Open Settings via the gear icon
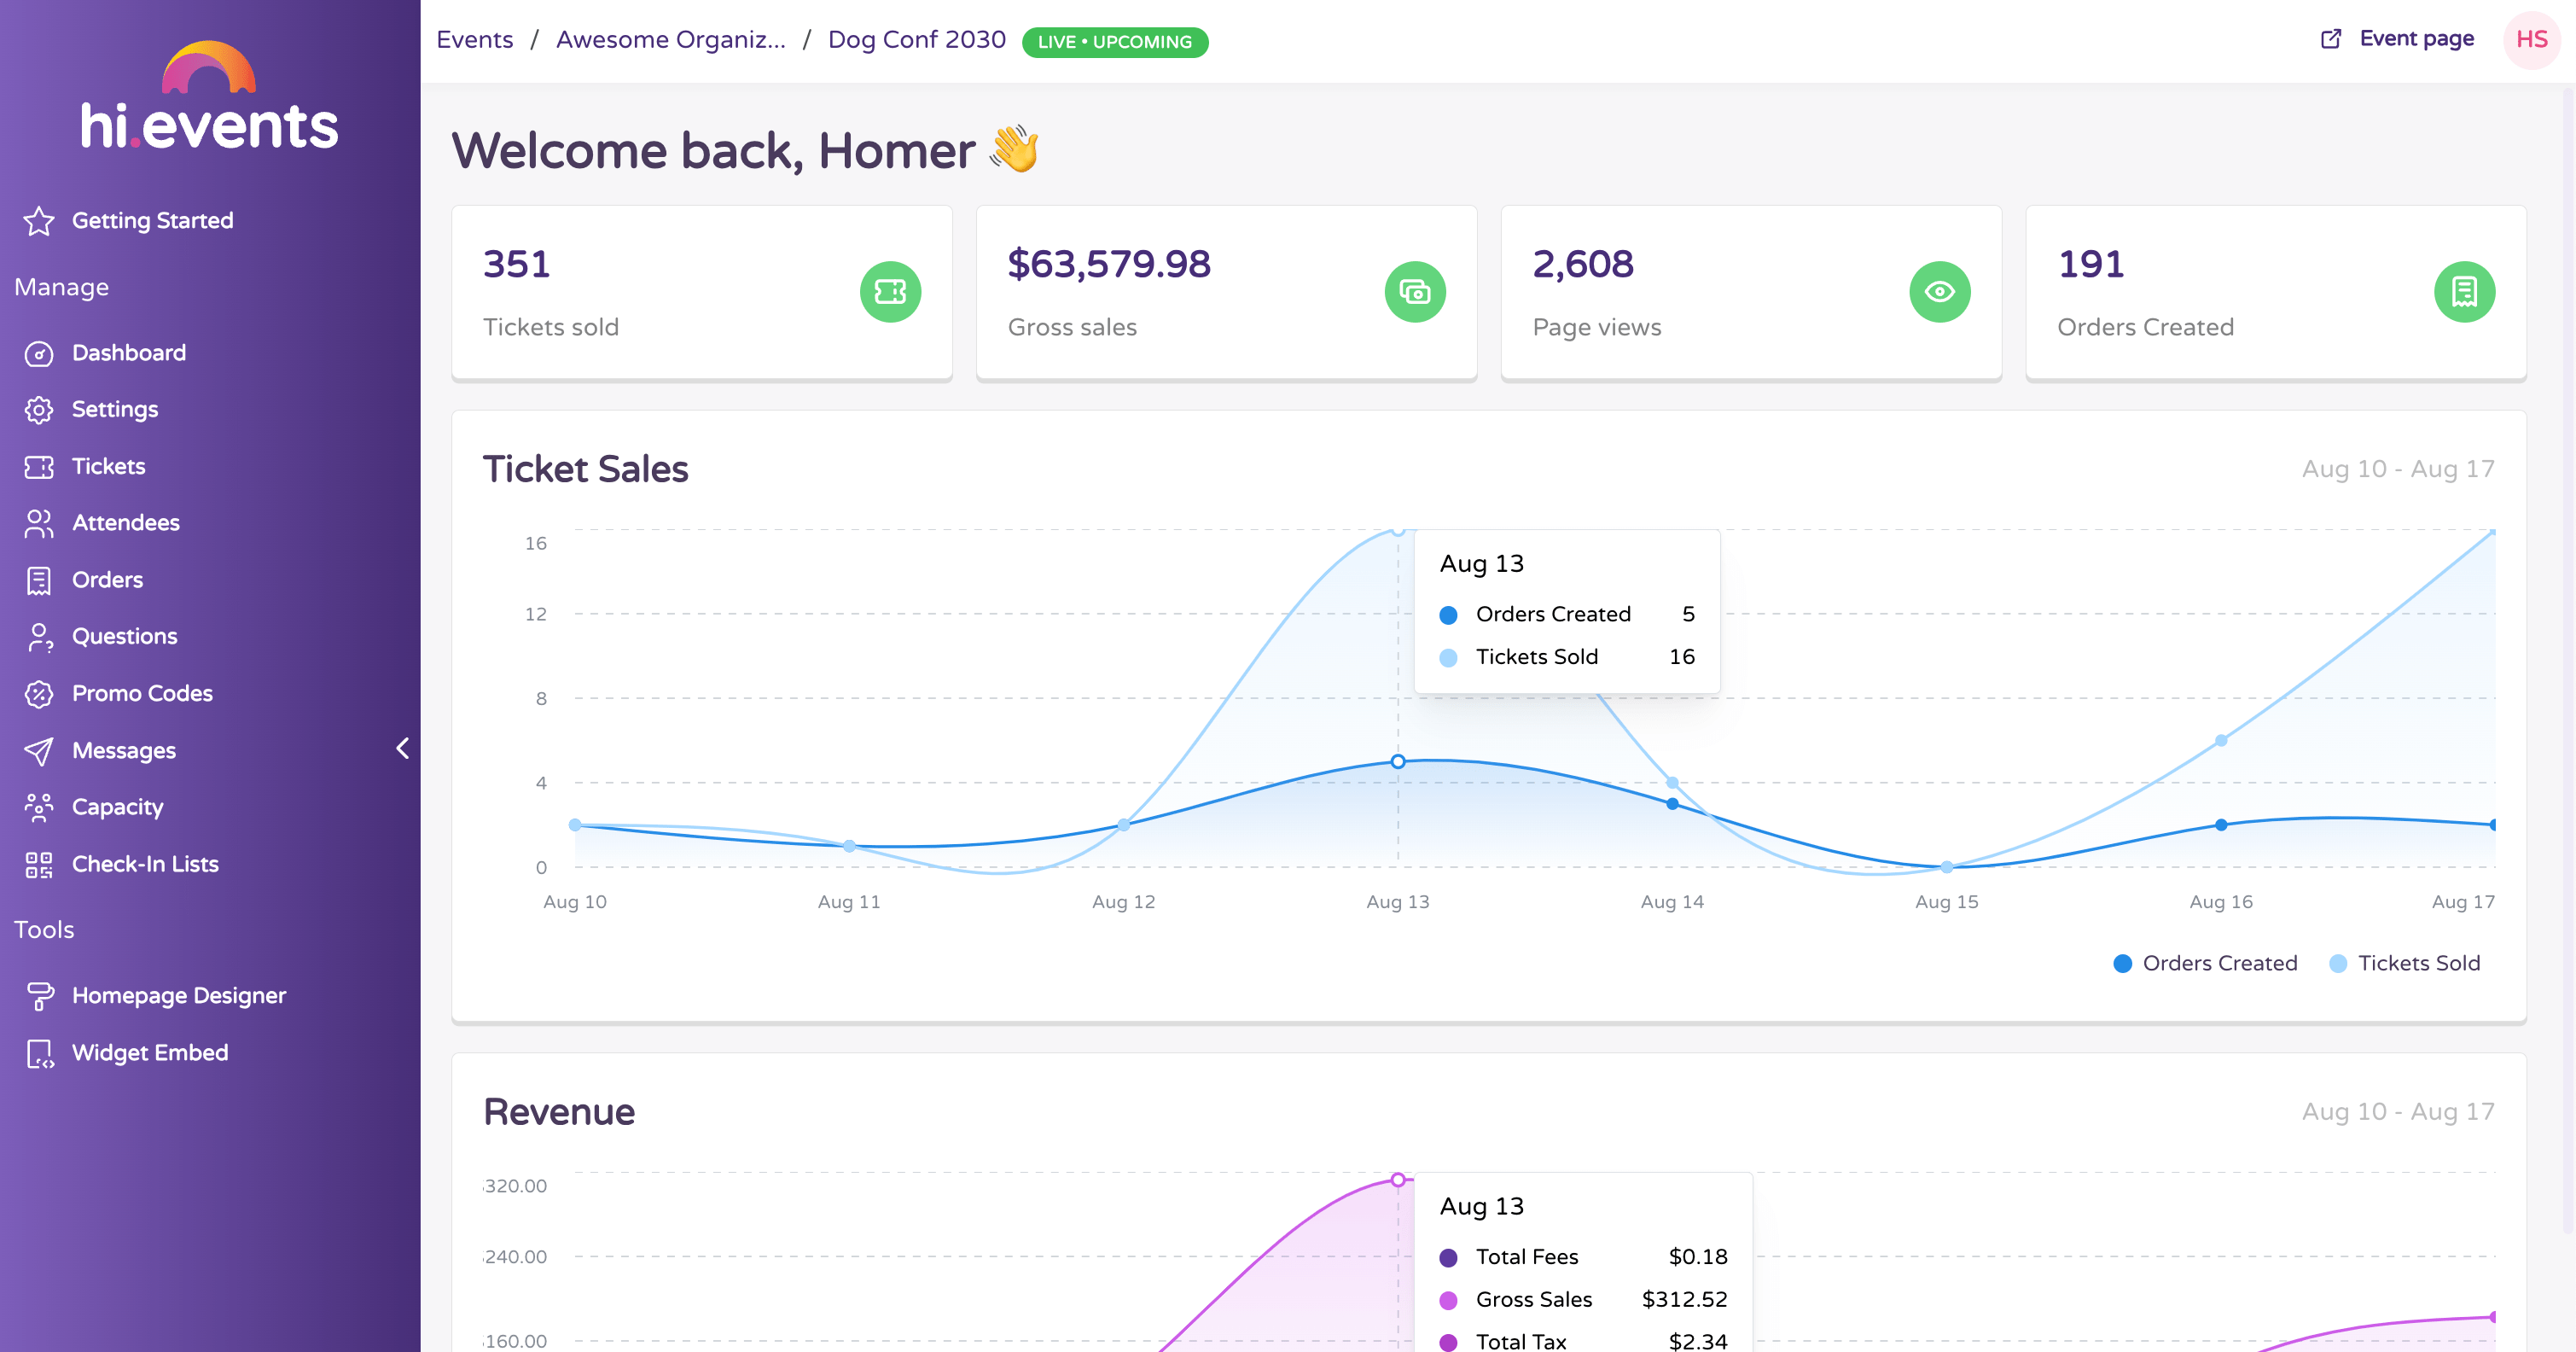The height and width of the screenshot is (1352, 2576). (39, 410)
